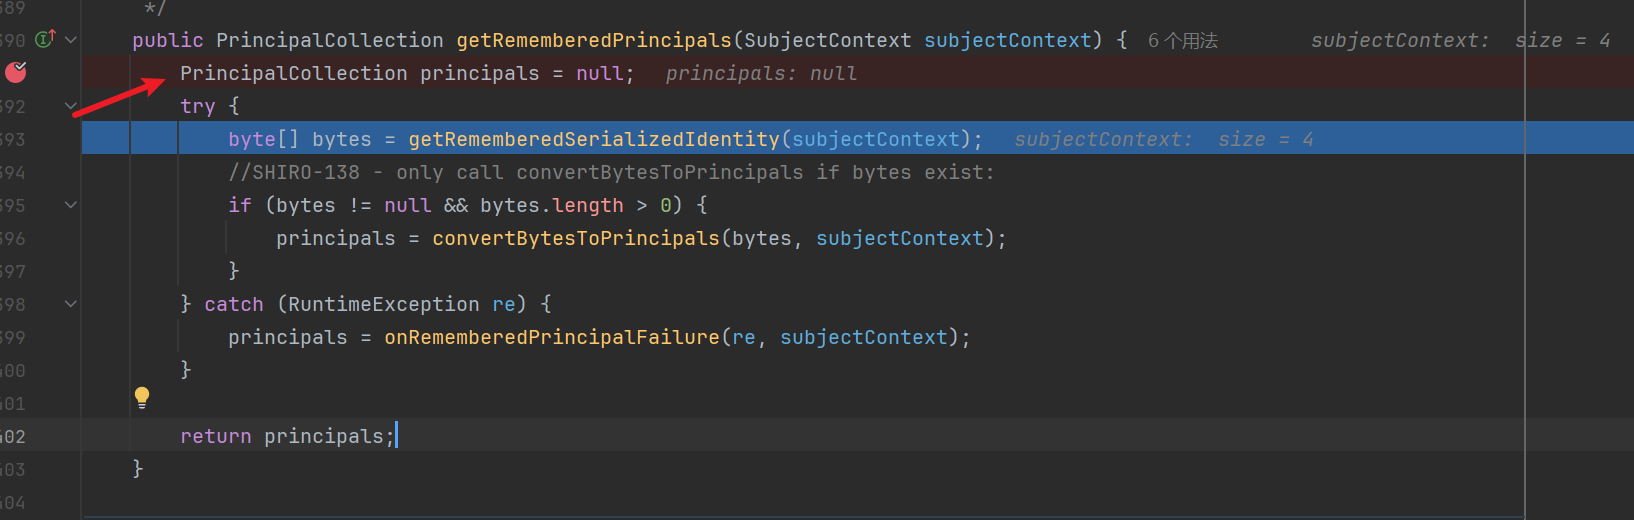Viewport: 1634px width, 520px height.
Task: Open the yellow light bulb quick-fix
Action: pyautogui.click(x=142, y=397)
